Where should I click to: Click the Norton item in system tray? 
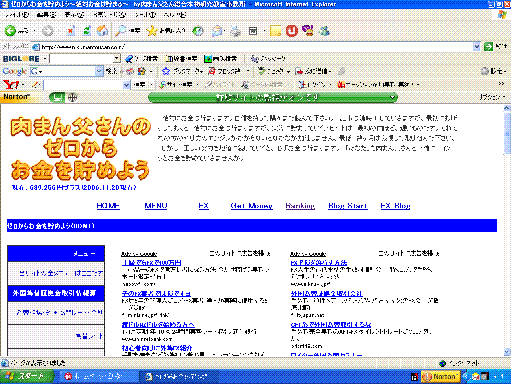pos(441,377)
